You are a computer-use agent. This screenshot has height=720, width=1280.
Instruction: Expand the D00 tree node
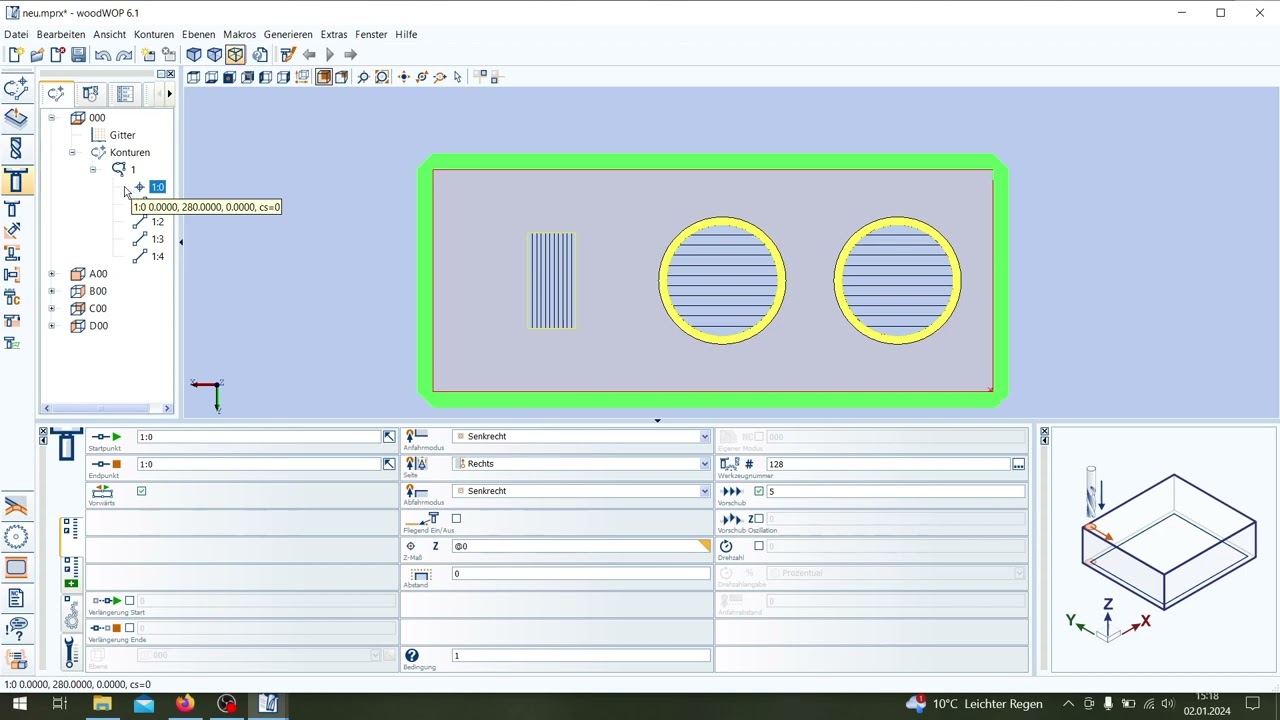pos(52,326)
